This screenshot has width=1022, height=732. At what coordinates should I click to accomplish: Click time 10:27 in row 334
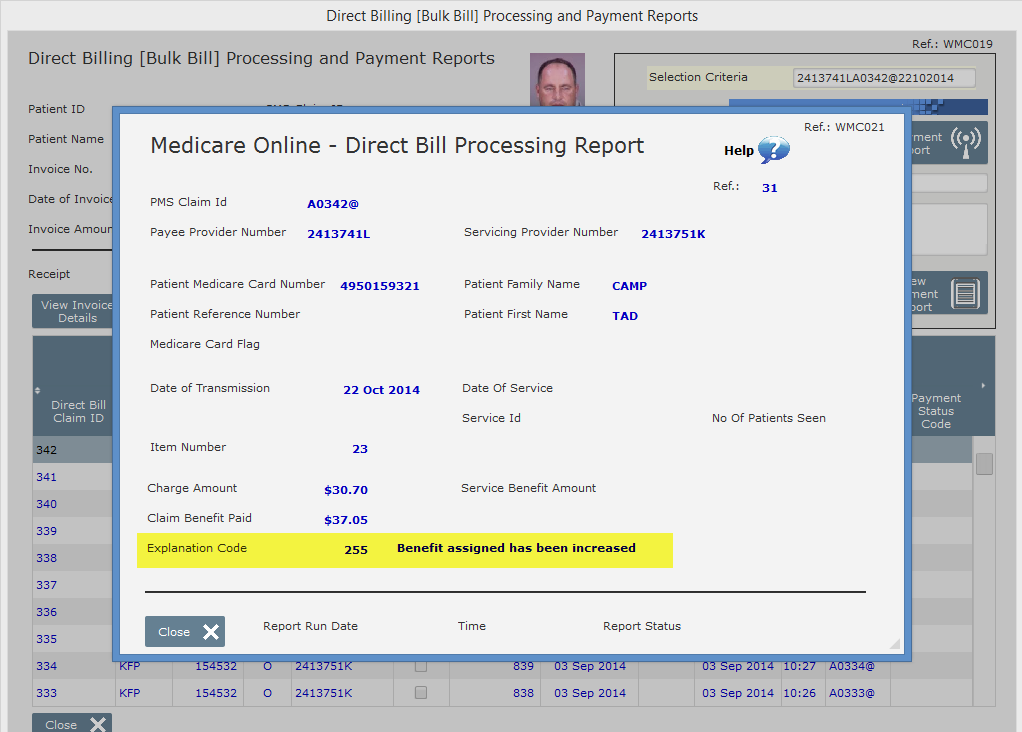(x=799, y=666)
